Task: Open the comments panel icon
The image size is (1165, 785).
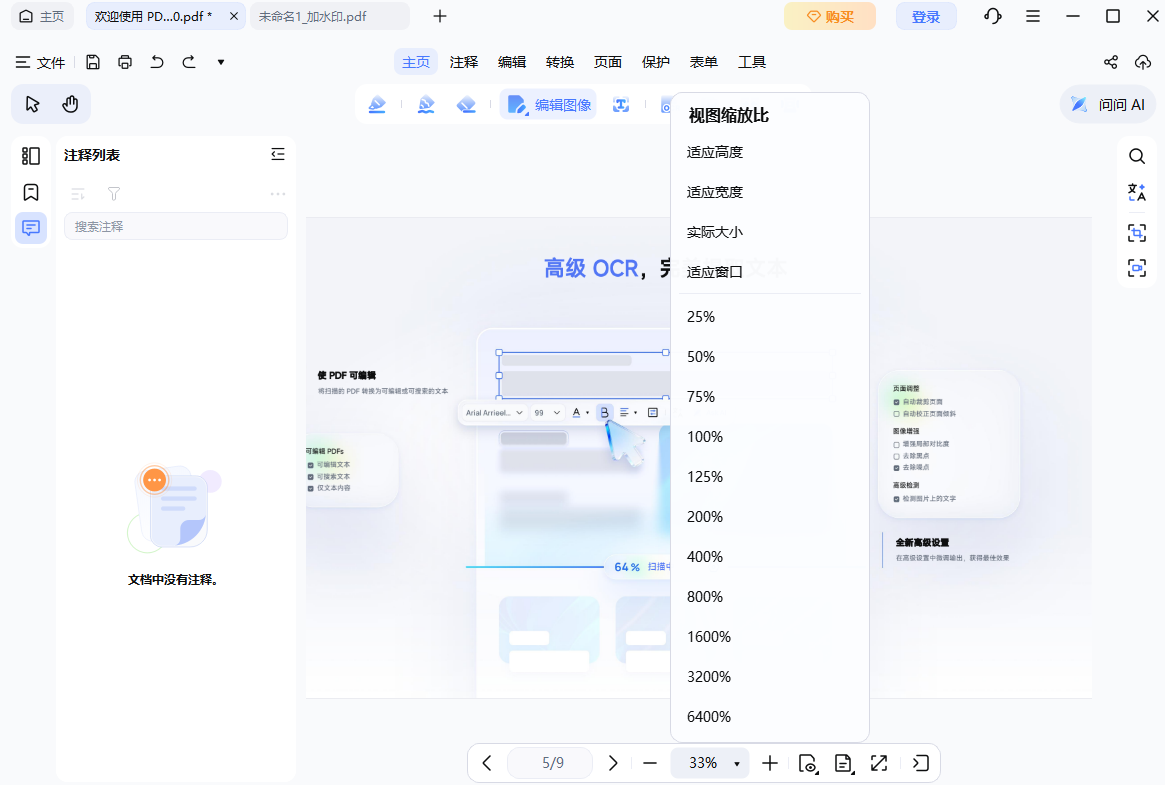Action: (x=30, y=227)
